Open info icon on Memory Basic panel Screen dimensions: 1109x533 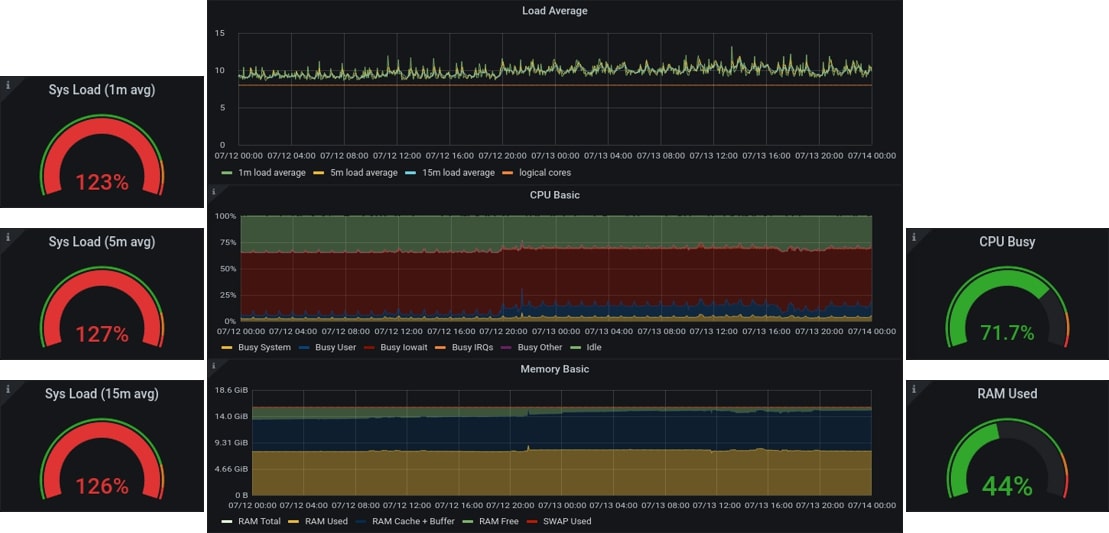tap(214, 366)
